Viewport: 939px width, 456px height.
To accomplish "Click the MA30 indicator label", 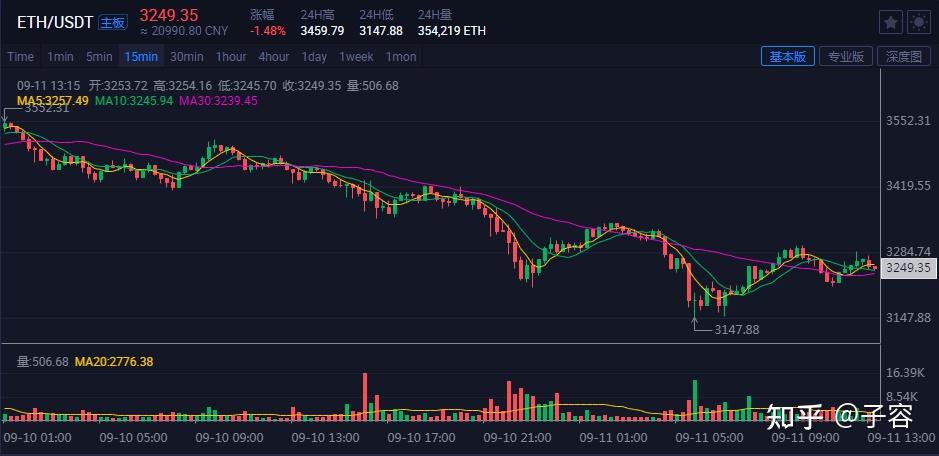I will (218, 101).
